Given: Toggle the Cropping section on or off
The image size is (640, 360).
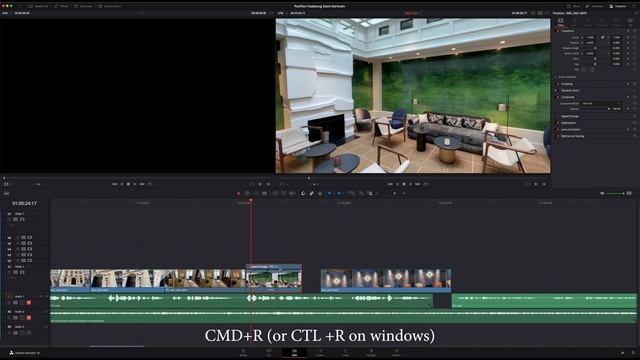Looking at the screenshot, I should tap(558, 84).
